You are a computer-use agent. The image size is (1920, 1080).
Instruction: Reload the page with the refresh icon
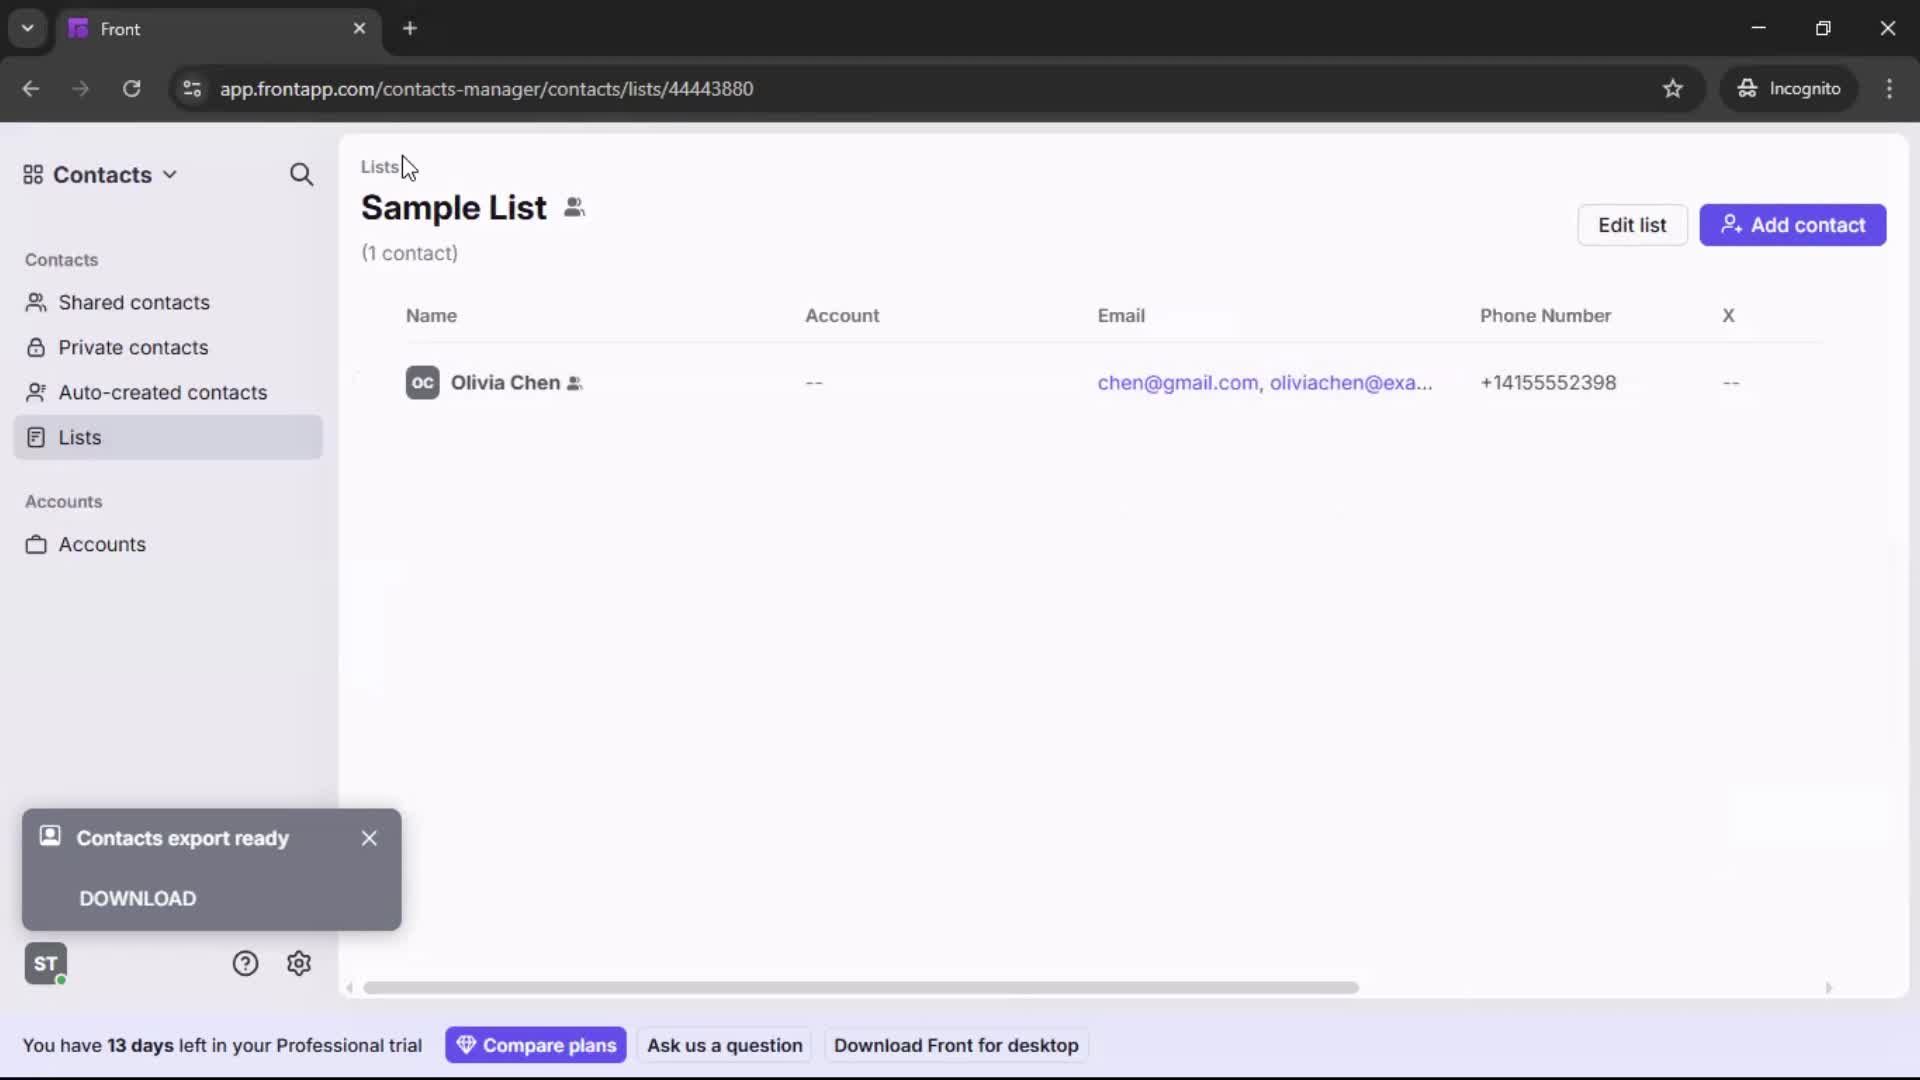pos(131,89)
